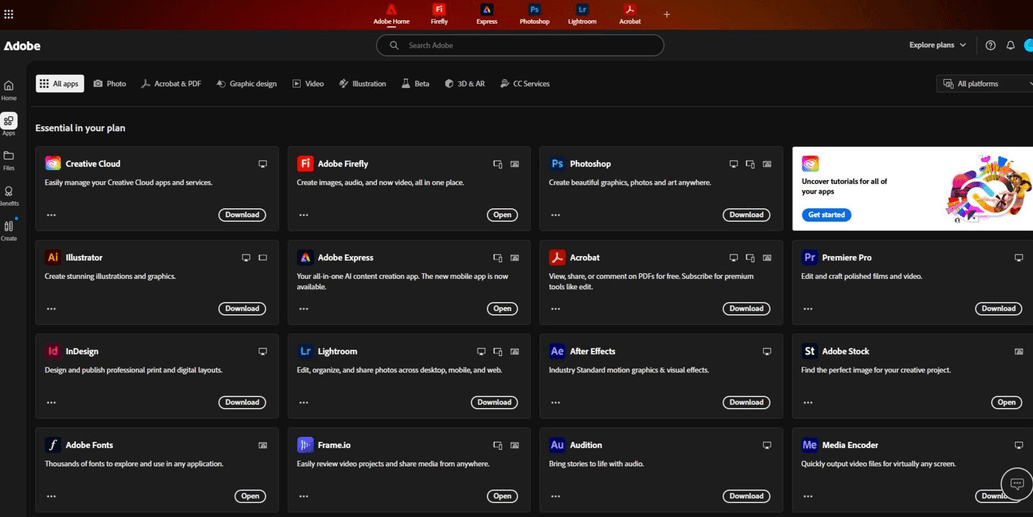The width and height of the screenshot is (1033, 517).
Task: Filter apps by Beta category
Action: pyautogui.click(x=415, y=84)
